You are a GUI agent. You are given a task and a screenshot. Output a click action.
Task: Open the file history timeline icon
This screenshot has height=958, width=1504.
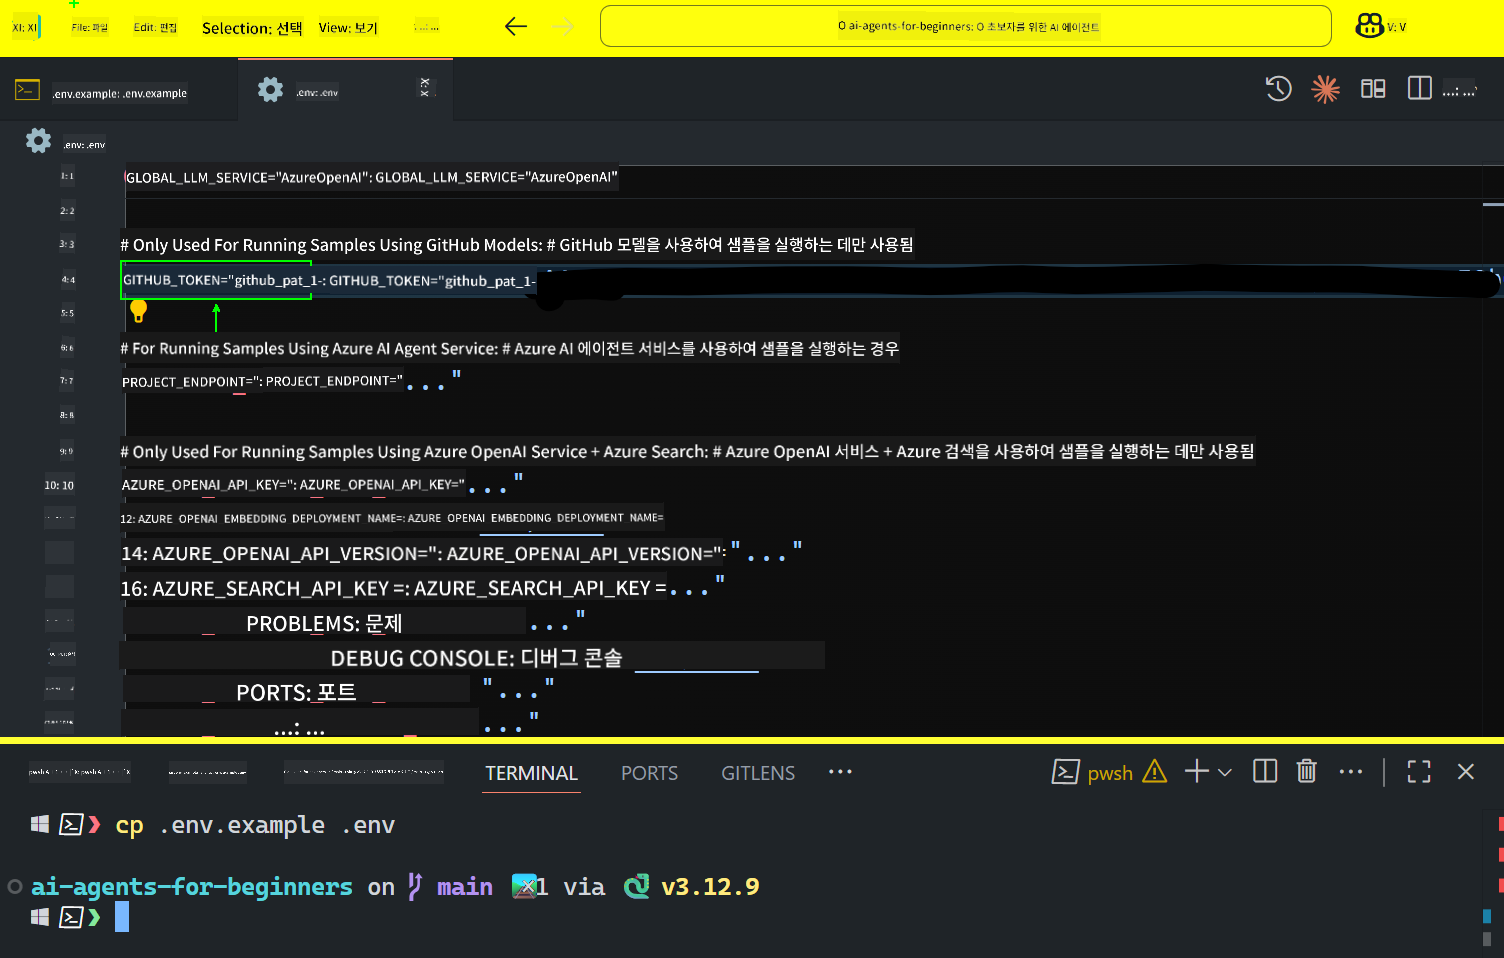(x=1278, y=89)
